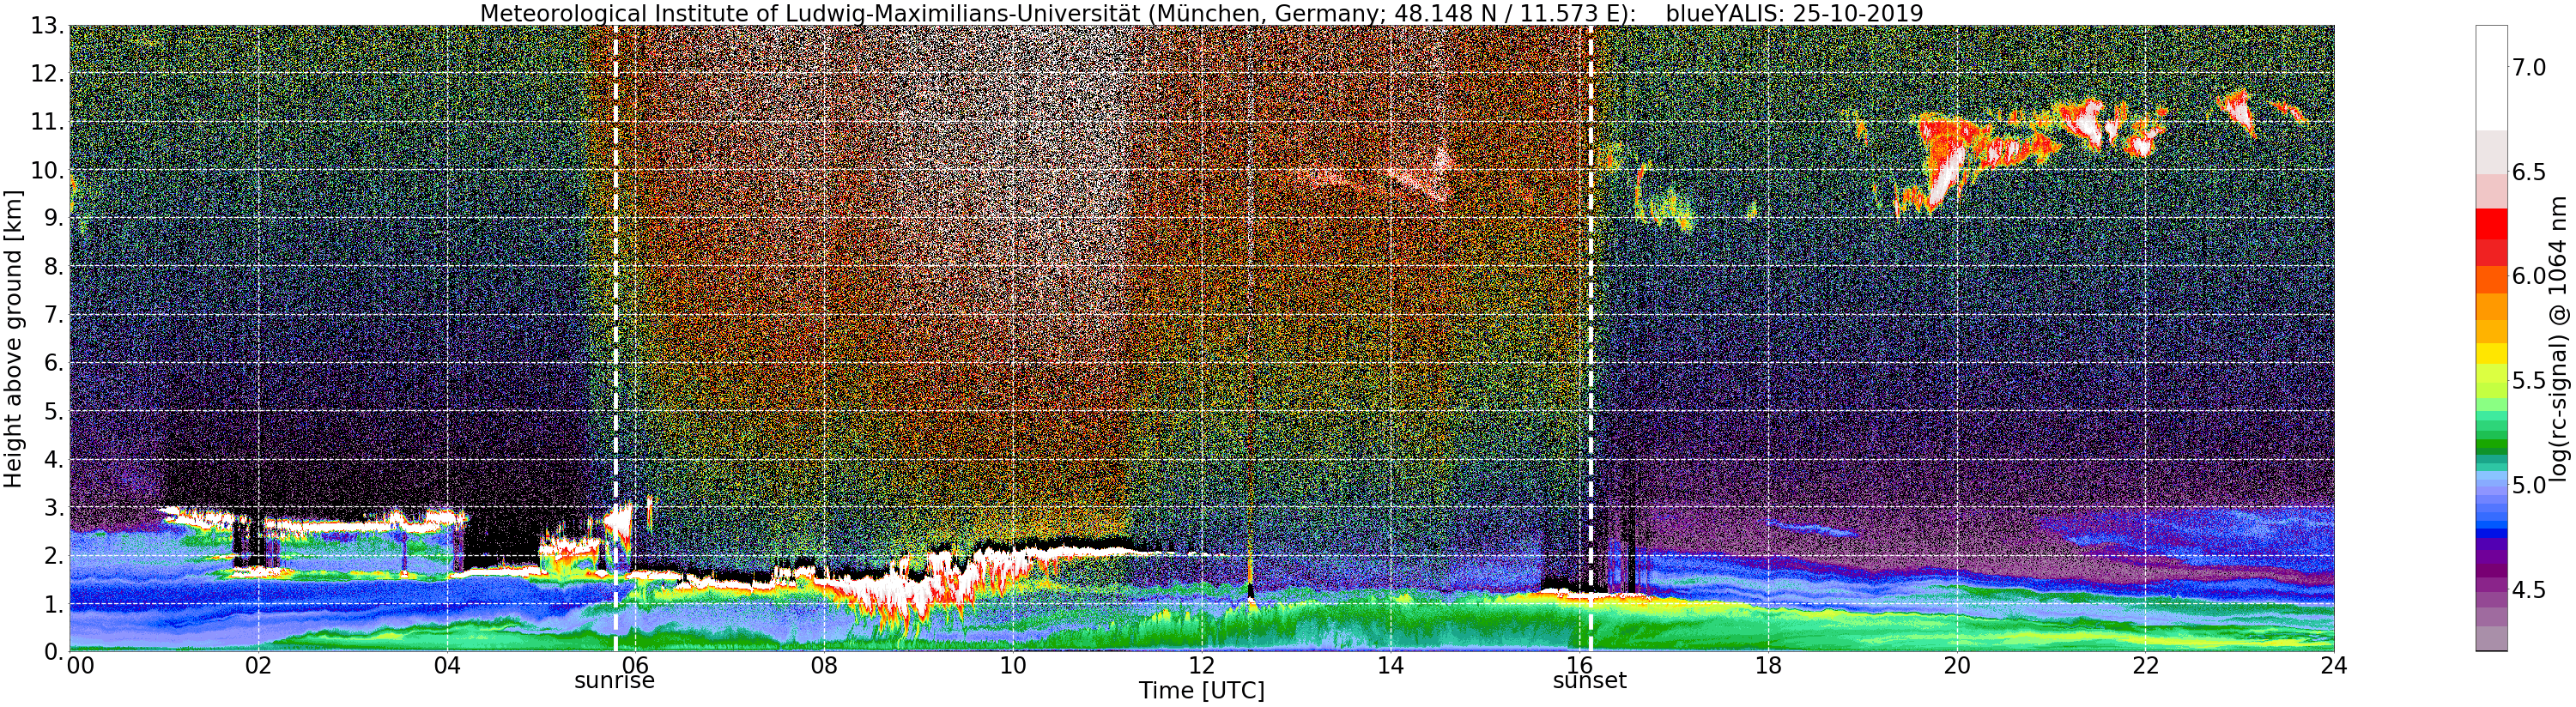Click the sunrise dashed vertical line marker

click(615, 338)
